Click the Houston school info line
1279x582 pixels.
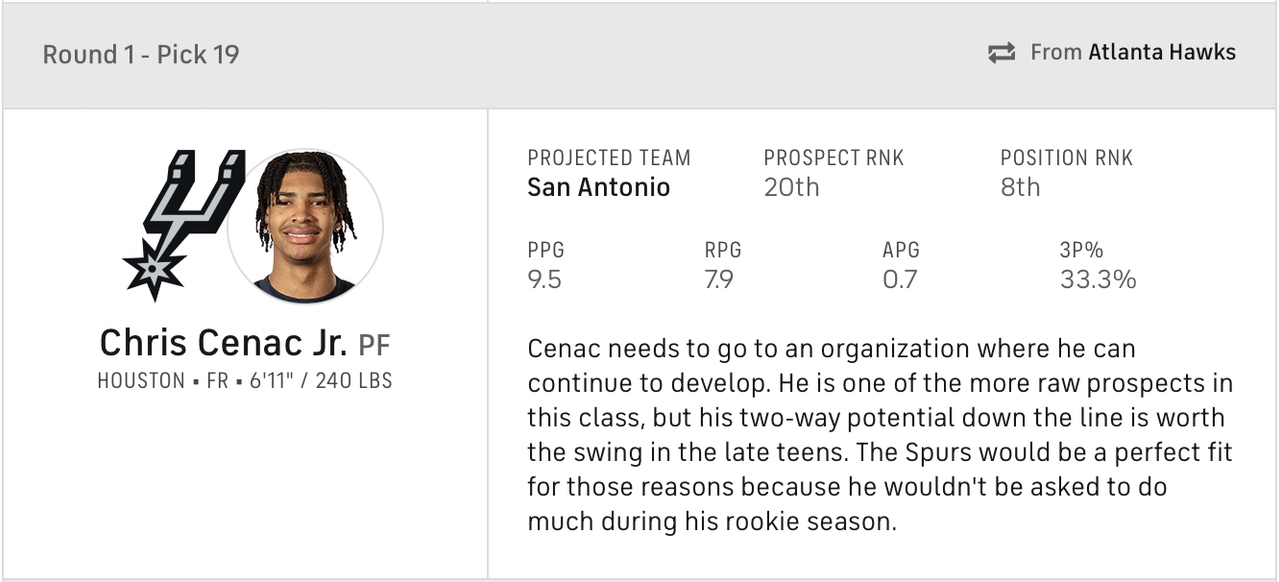pyautogui.click(x=244, y=381)
